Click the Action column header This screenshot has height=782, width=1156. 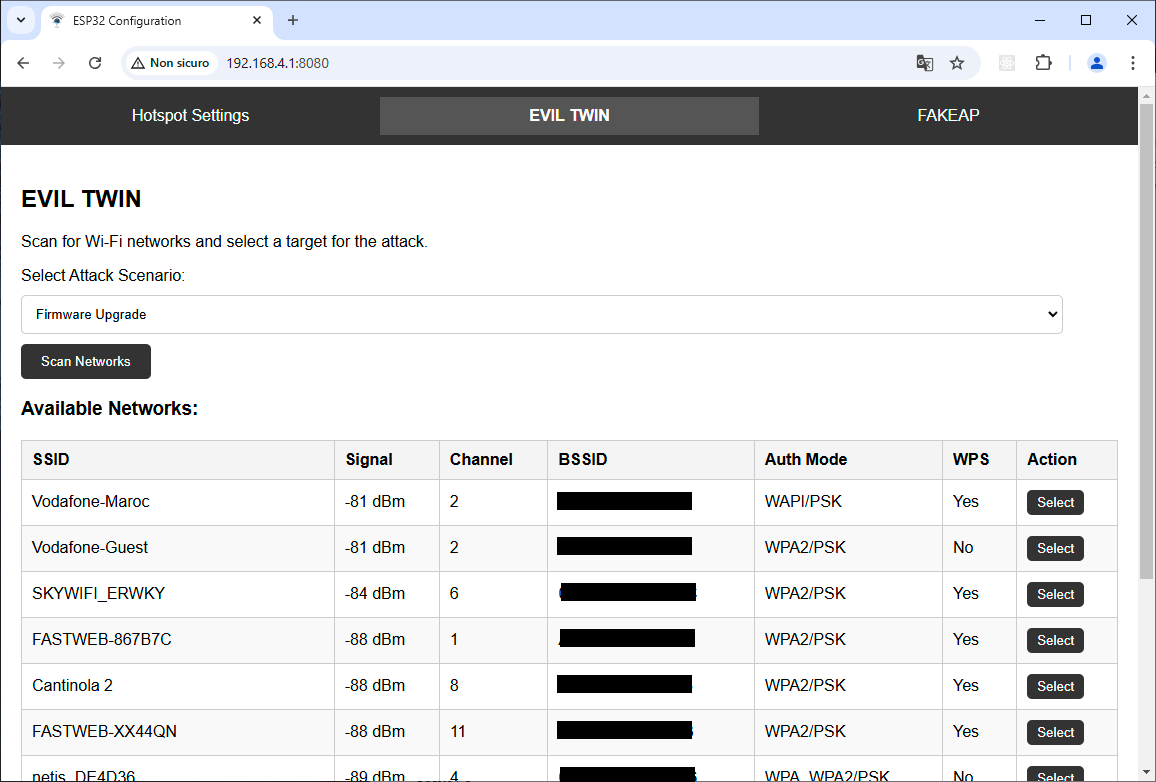click(1067, 460)
